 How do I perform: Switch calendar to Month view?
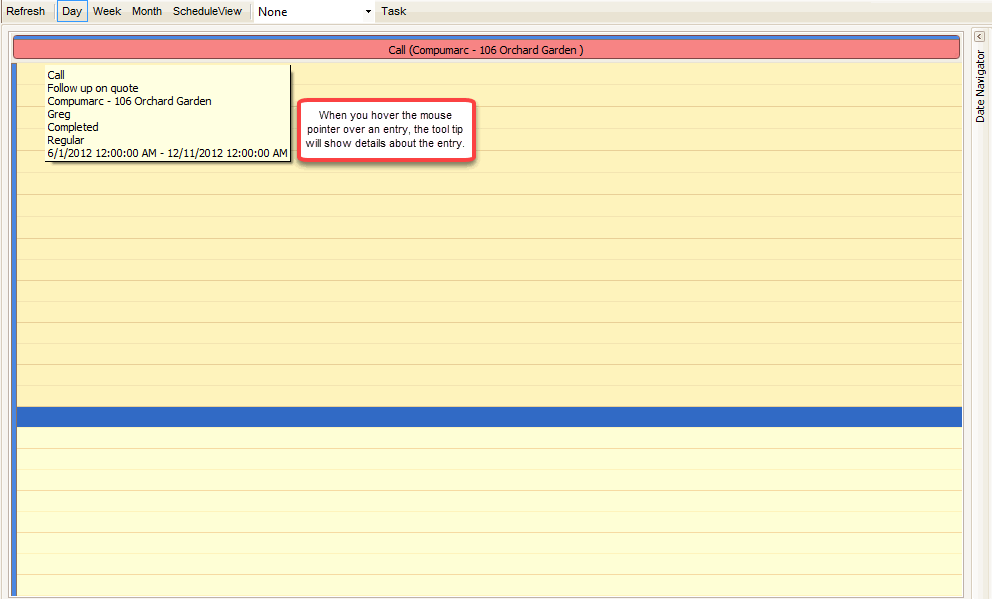[x=147, y=12]
